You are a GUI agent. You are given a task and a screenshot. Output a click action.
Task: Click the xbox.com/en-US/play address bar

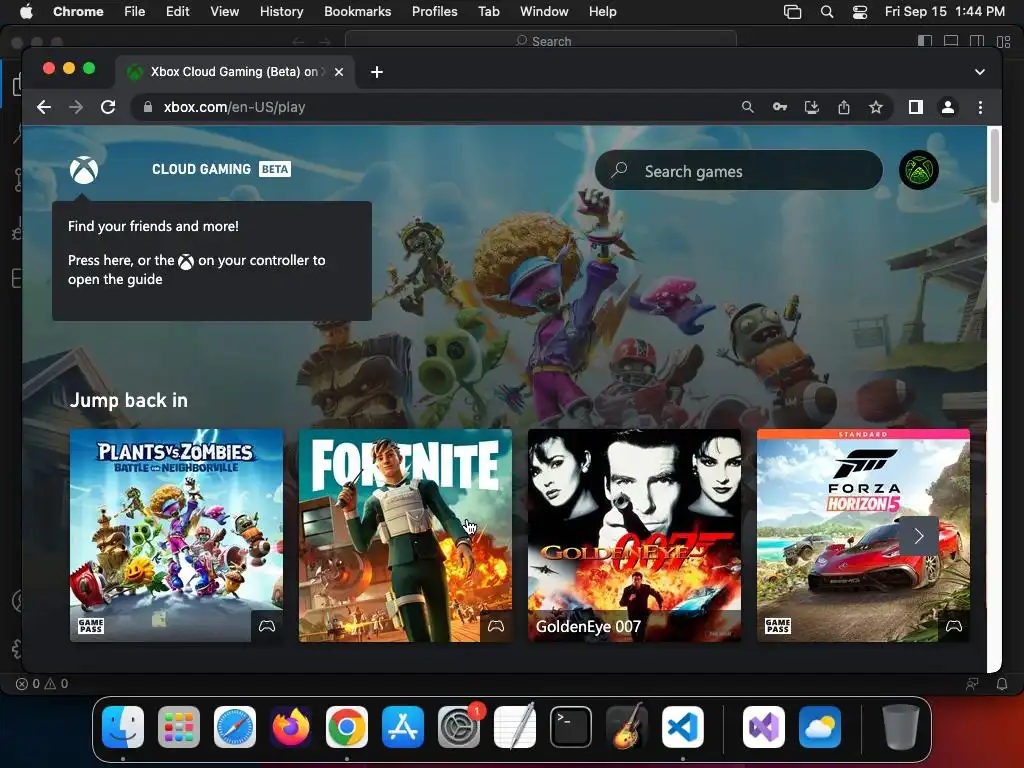tap(431, 107)
